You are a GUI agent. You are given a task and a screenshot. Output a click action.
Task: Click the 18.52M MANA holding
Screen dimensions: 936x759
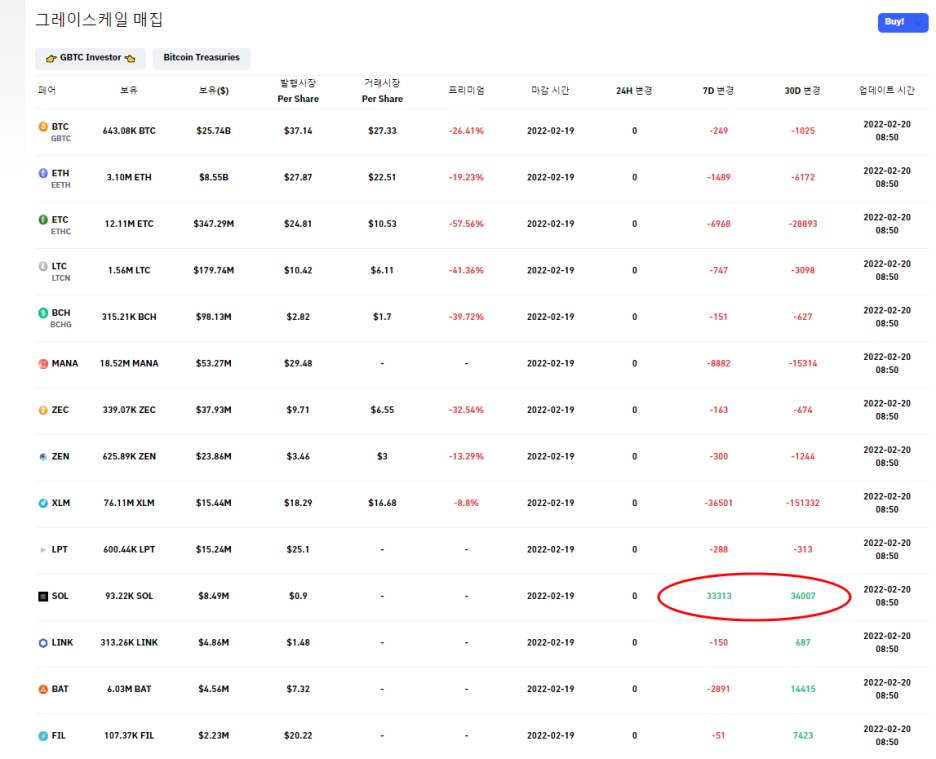(x=129, y=364)
